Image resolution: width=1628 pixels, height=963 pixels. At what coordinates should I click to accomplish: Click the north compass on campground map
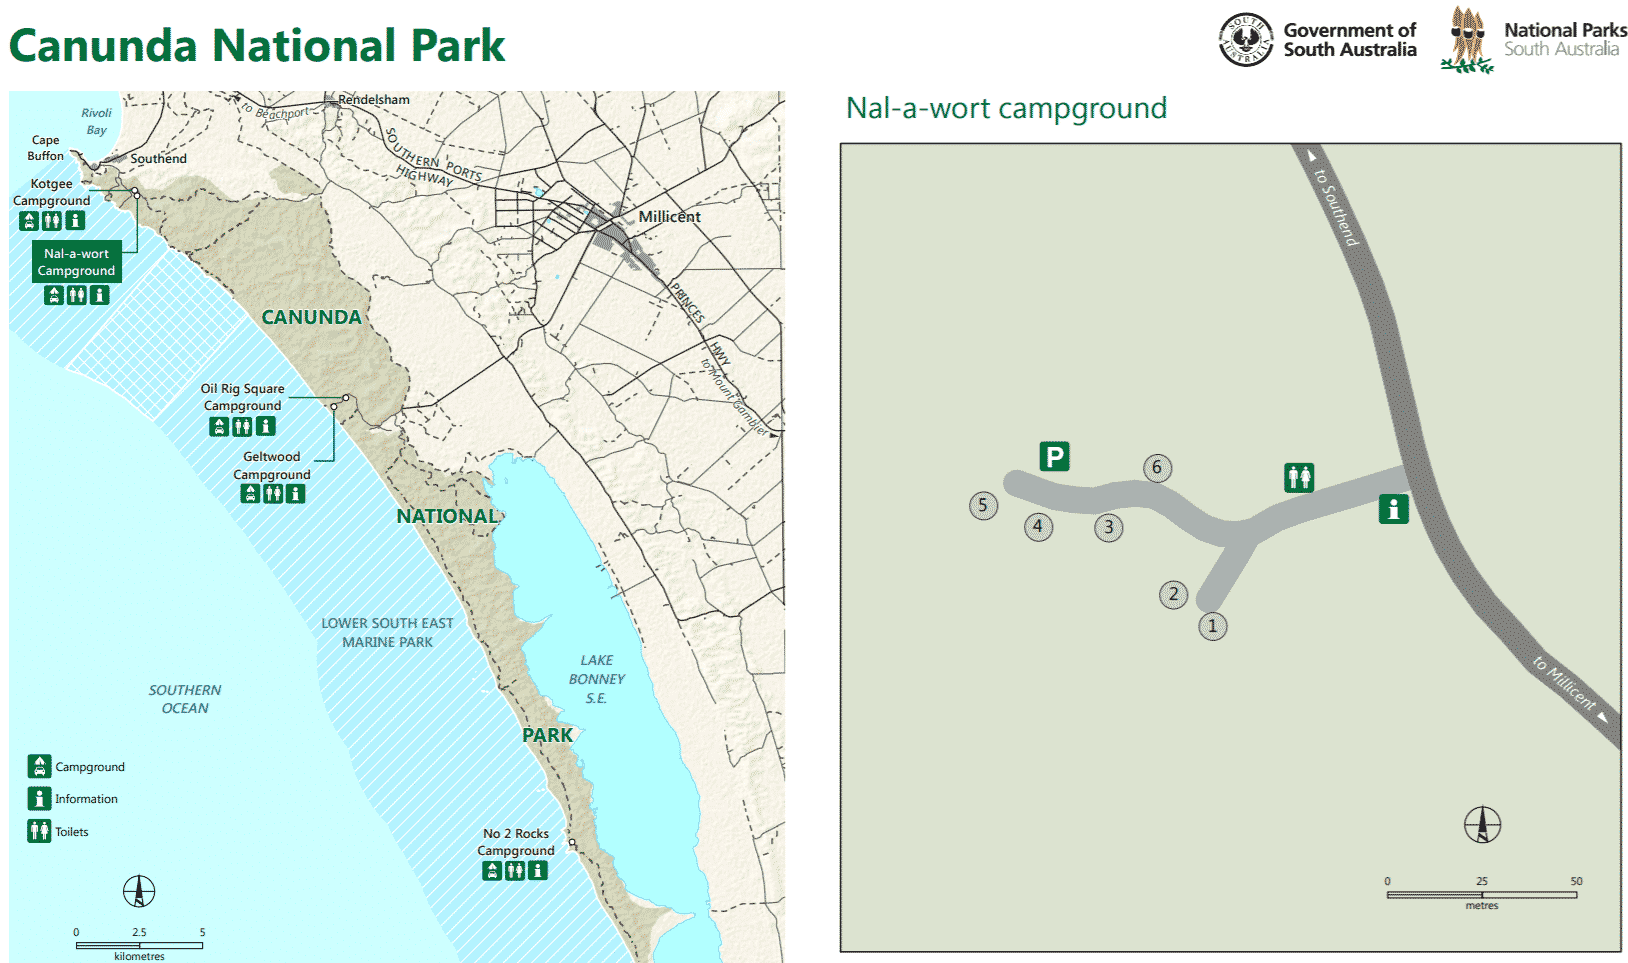pos(1483,825)
